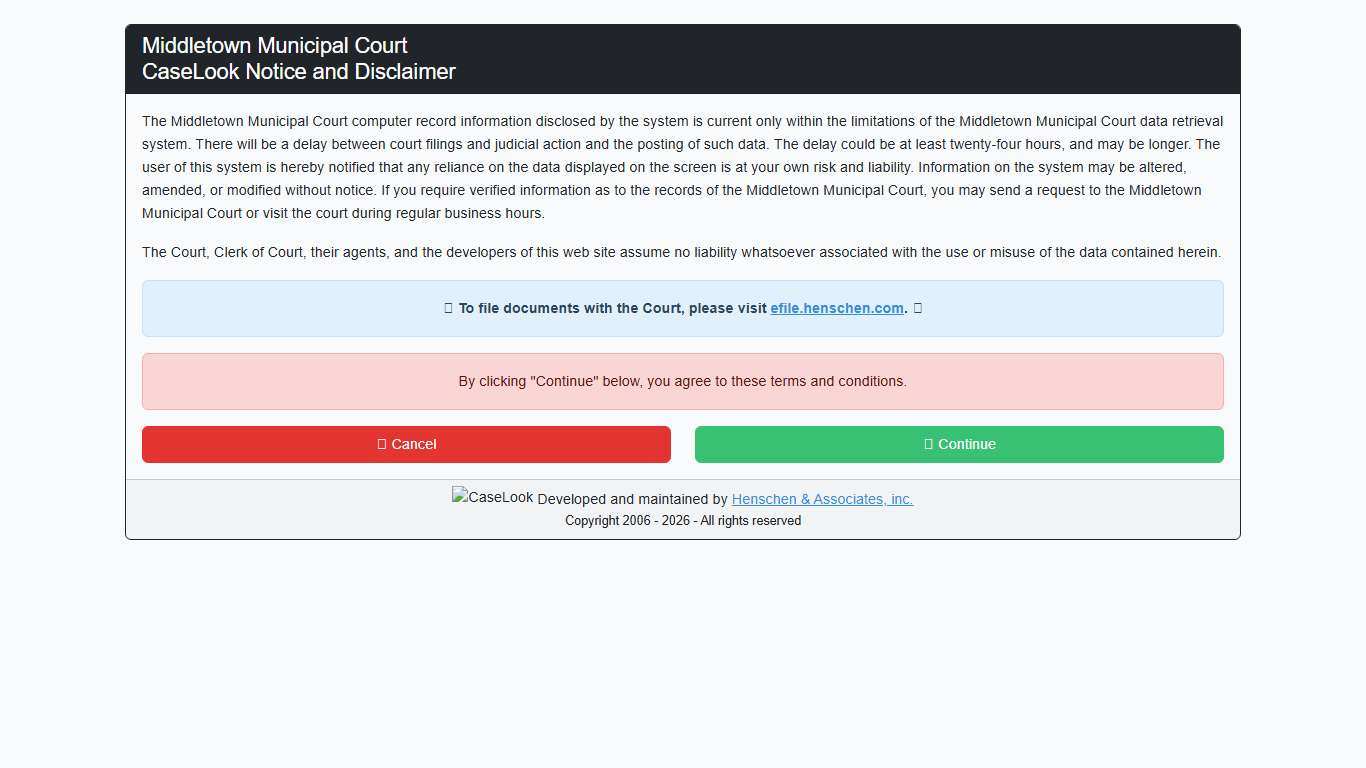1366x768 pixels.
Task: Click the paragraph about assuming no liability
Action: click(681, 252)
